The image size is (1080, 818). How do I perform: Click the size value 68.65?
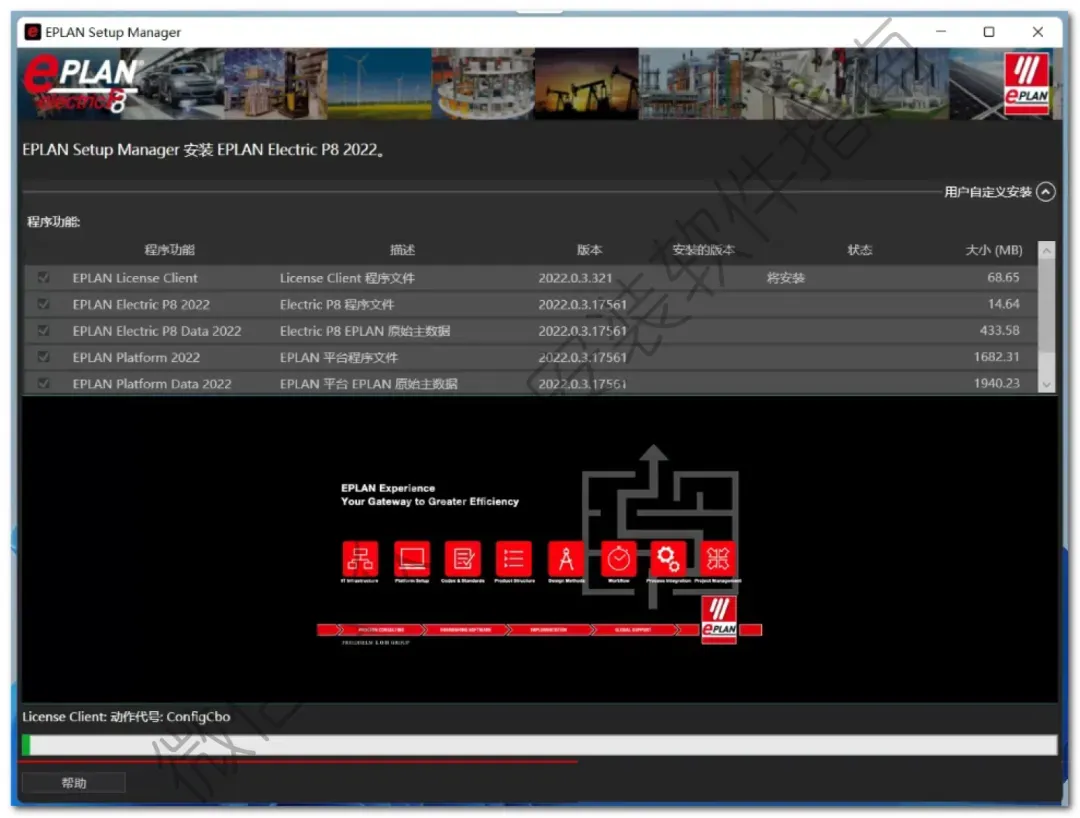1003,277
